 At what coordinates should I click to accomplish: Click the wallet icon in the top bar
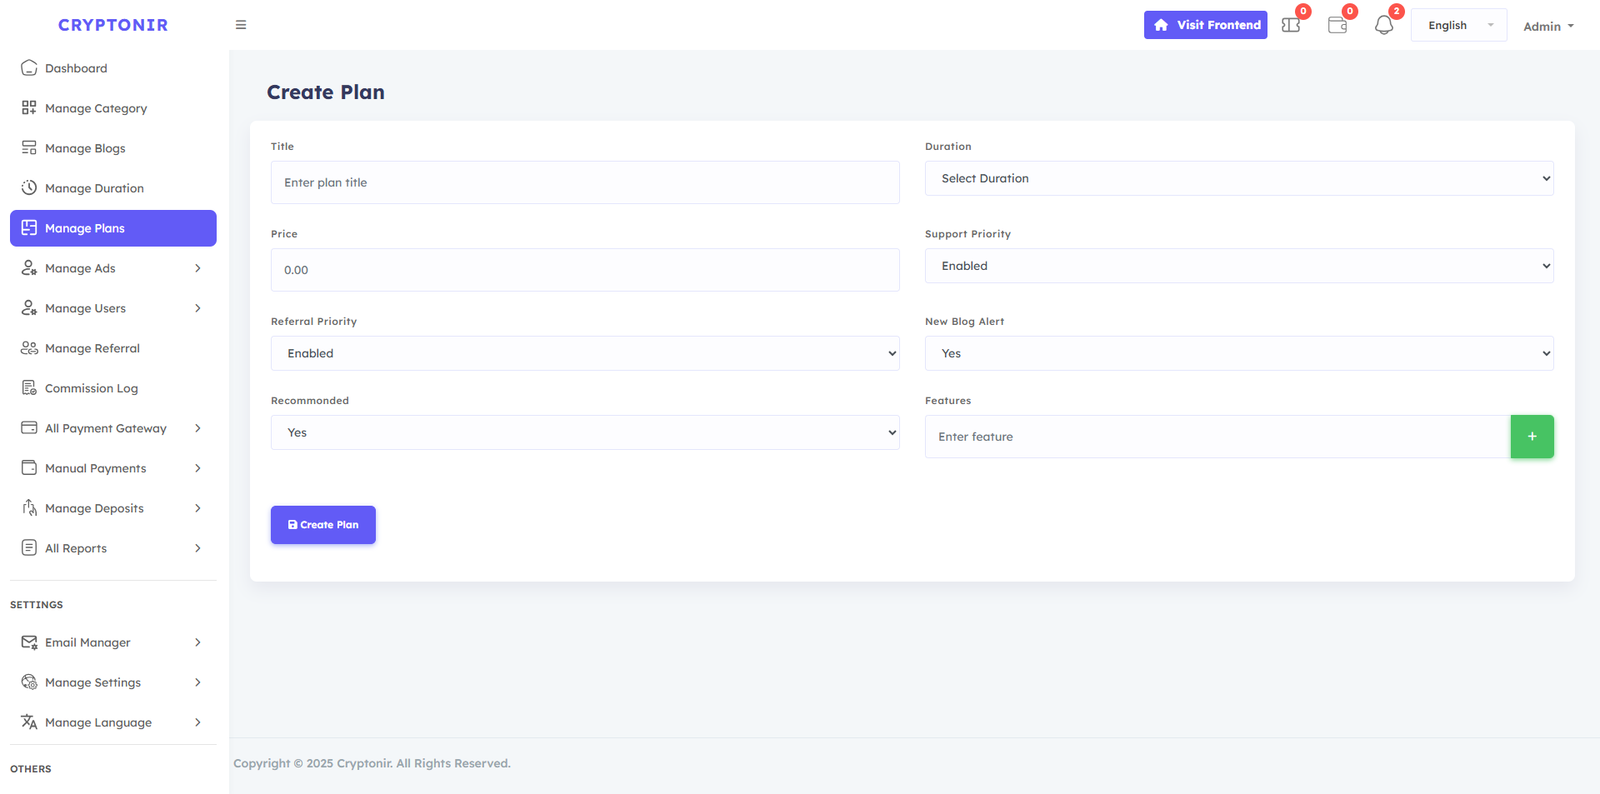click(x=1337, y=26)
